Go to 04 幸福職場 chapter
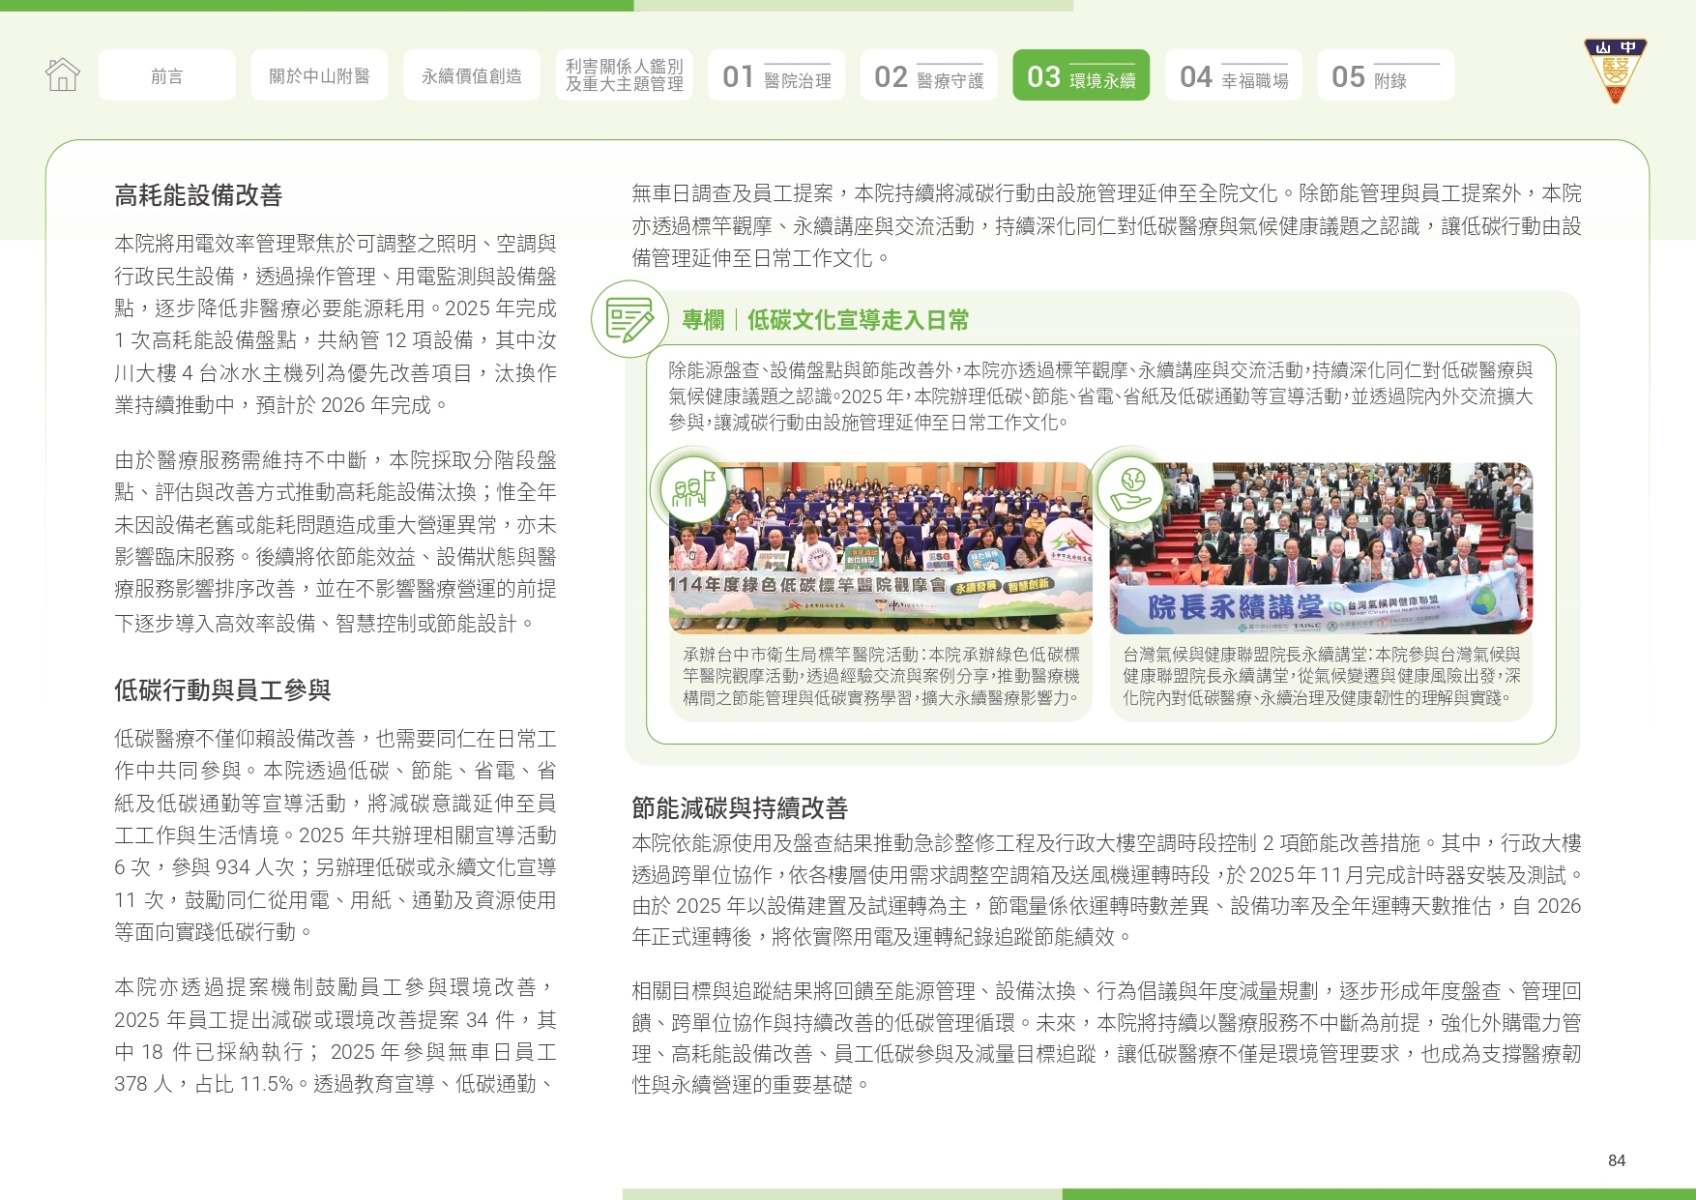The height and width of the screenshot is (1200, 1696). pos(1233,75)
